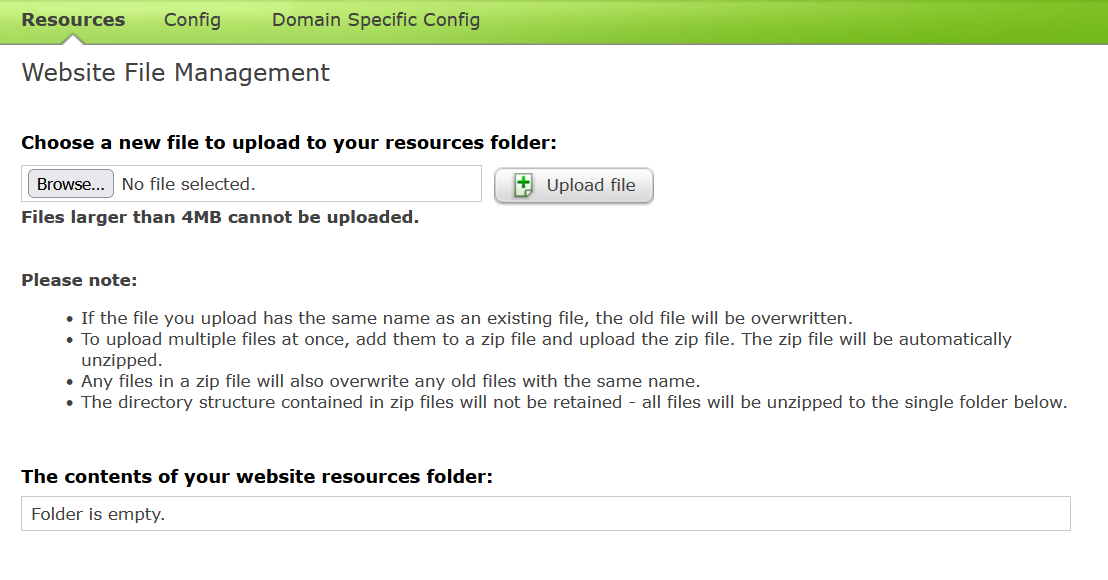
Task: Click the 4MB file size limit warning
Action: point(220,217)
